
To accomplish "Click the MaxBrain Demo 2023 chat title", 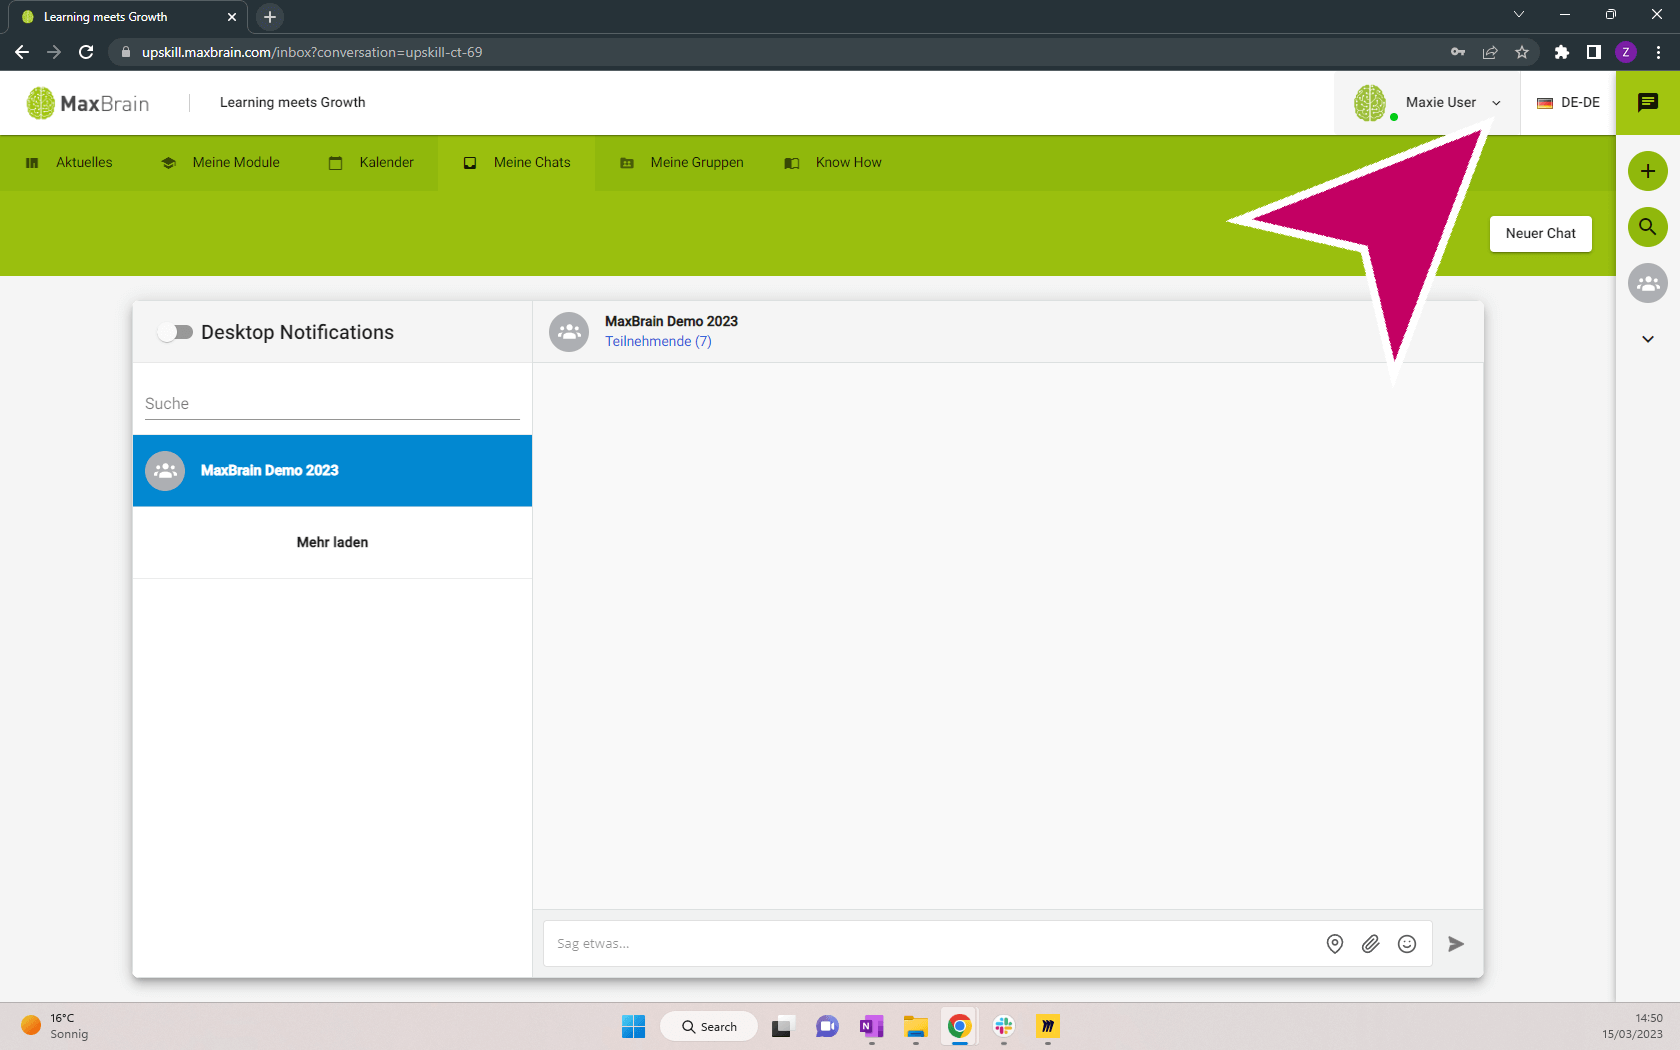I will click(x=671, y=321).
